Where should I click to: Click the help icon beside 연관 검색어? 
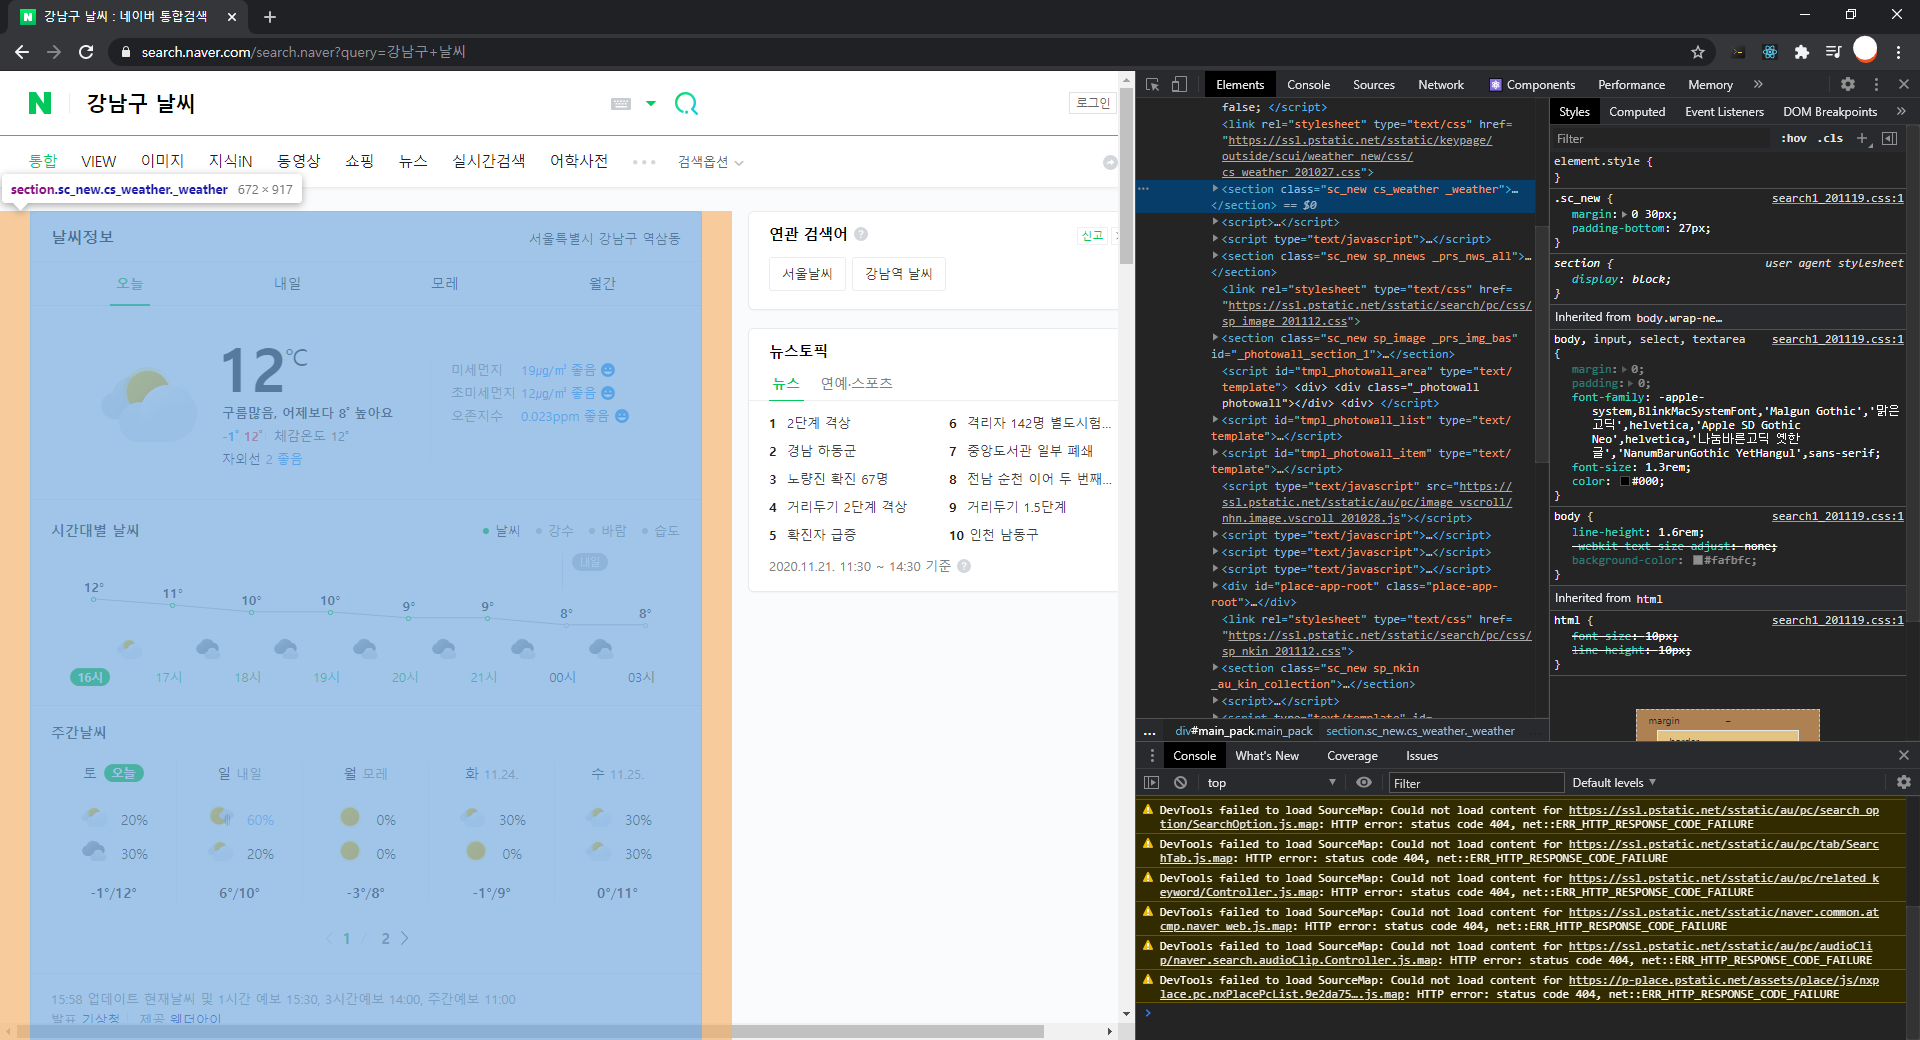click(861, 234)
